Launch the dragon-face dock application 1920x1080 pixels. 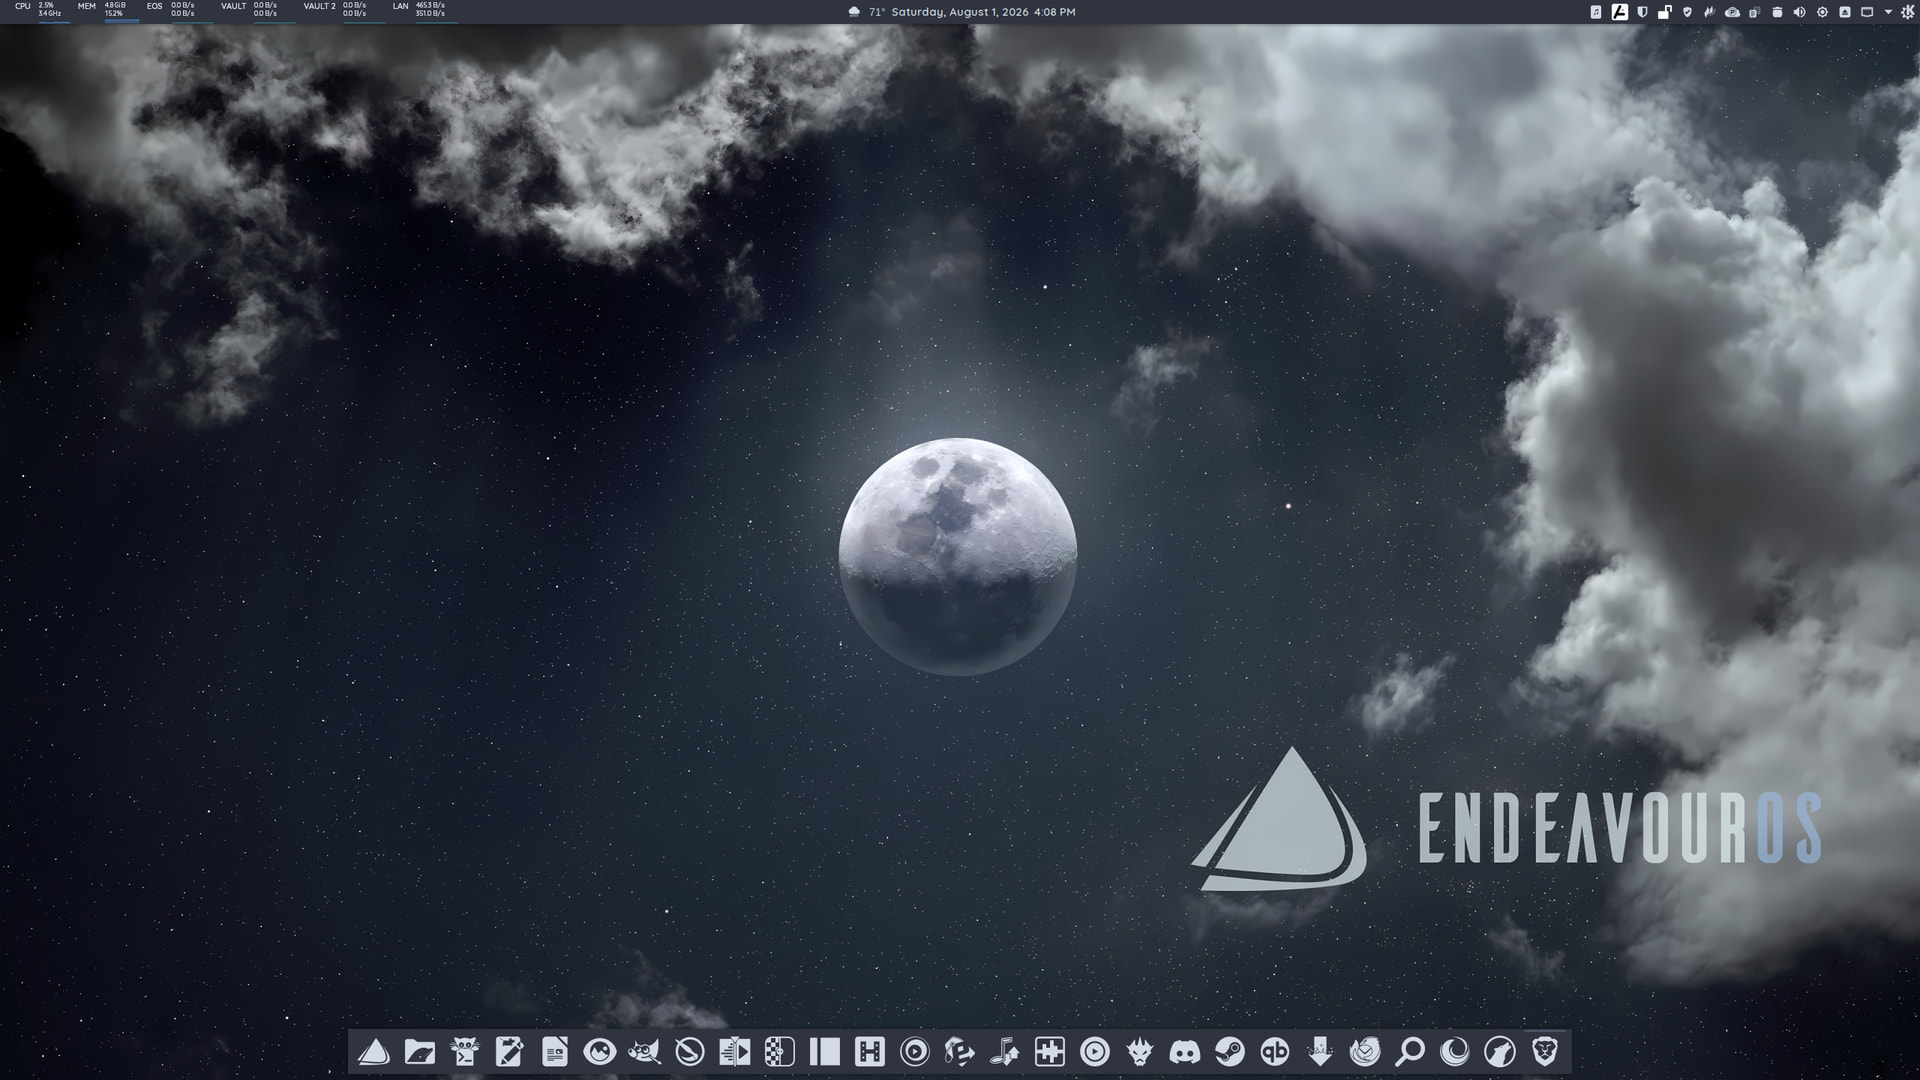(1140, 1052)
